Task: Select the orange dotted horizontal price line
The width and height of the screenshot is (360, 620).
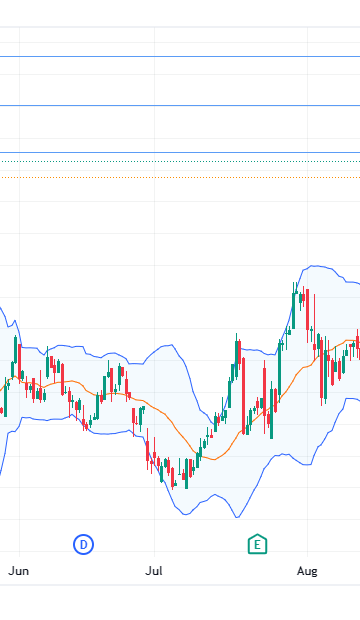Action: (180, 178)
